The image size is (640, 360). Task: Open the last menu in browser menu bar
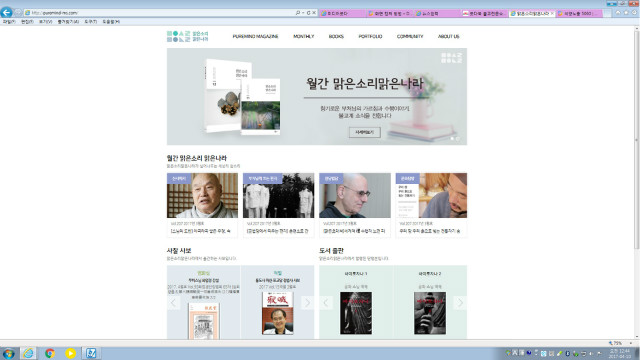tap(111, 22)
